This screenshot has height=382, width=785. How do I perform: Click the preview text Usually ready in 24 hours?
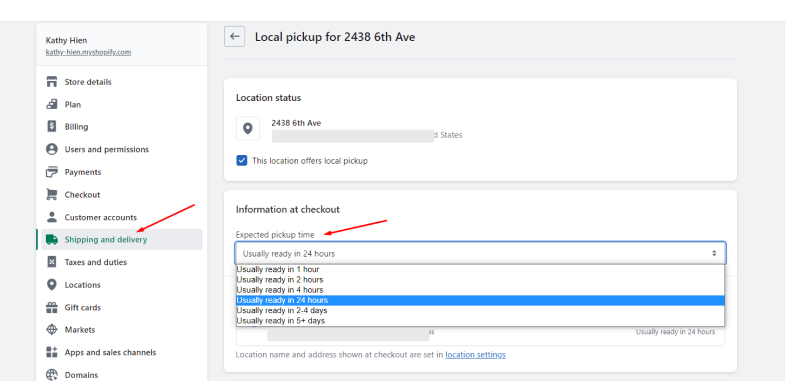pyautogui.click(x=675, y=331)
